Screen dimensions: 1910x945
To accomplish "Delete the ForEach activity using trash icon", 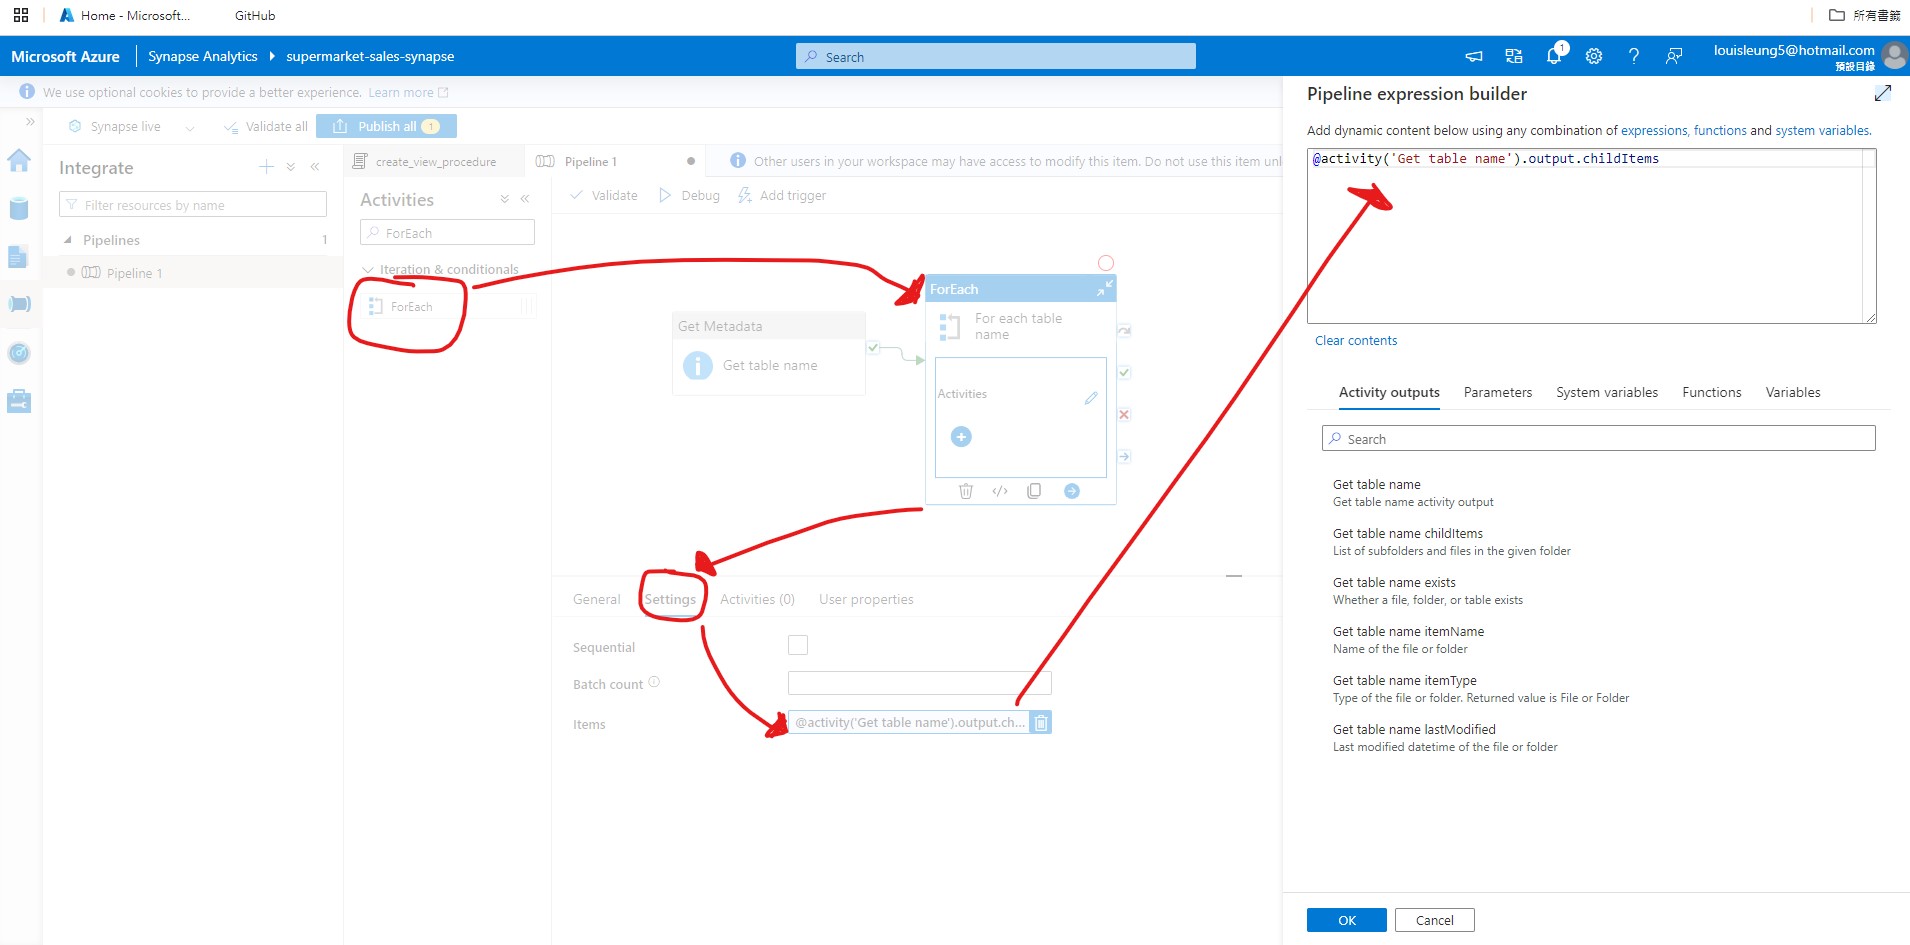I will pos(965,490).
